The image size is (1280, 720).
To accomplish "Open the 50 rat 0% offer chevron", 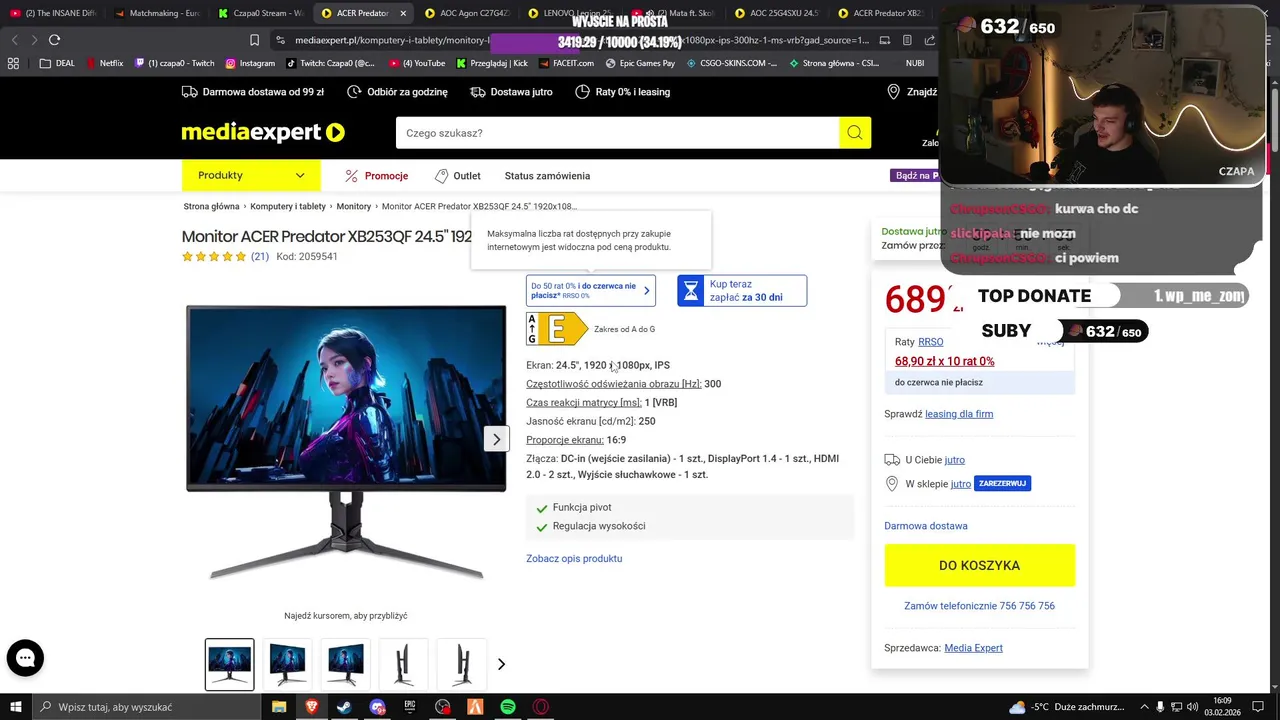I will (646, 291).
